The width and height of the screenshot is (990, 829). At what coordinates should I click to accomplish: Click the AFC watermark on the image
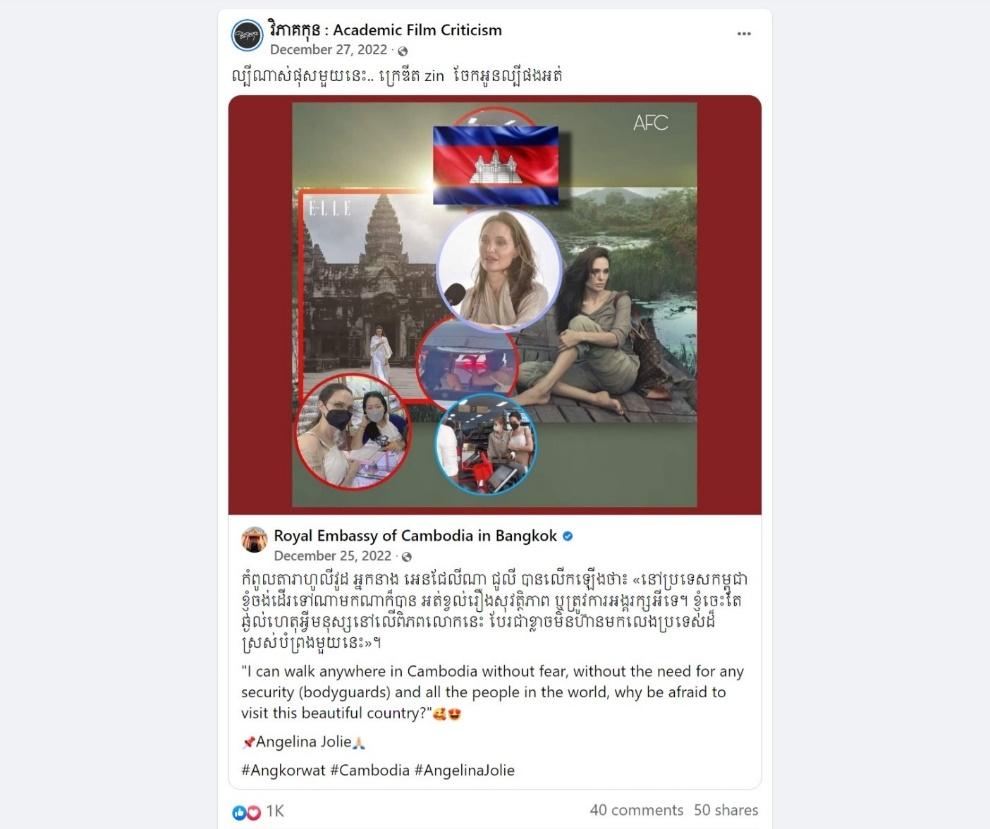(x=650, y=122)
